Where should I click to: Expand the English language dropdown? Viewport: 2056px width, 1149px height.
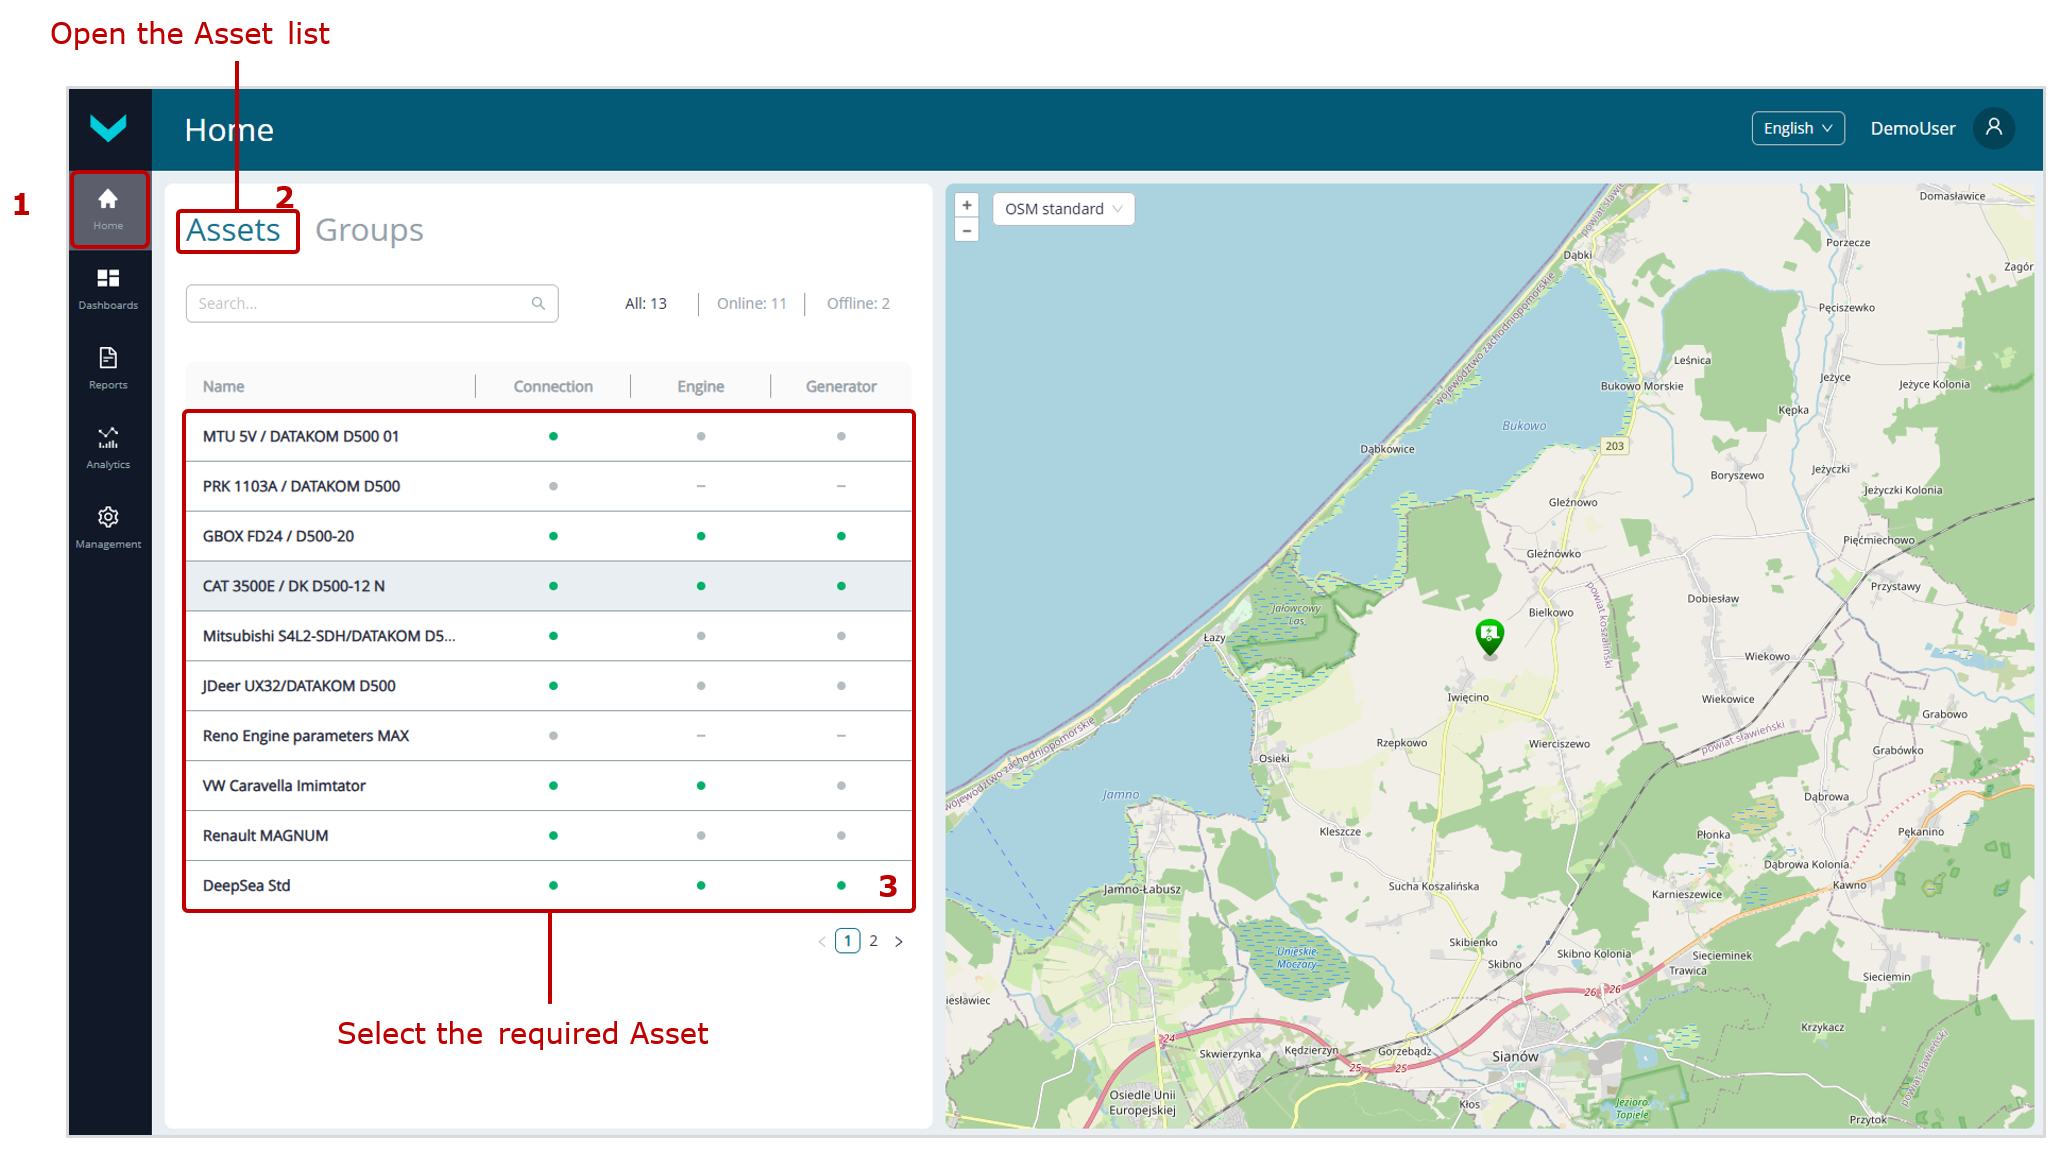tap(1797, 128)
